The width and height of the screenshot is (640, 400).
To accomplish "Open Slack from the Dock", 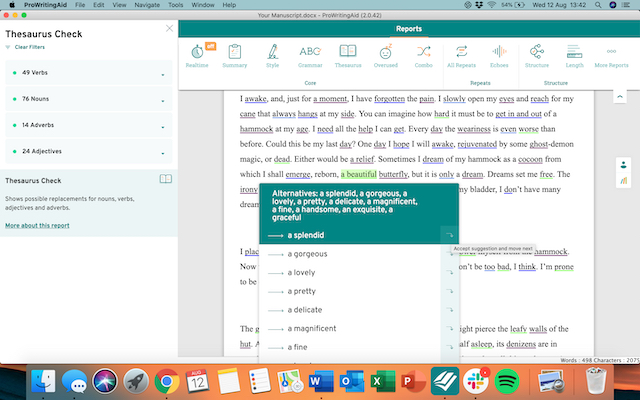I will (x=476, y=381).
